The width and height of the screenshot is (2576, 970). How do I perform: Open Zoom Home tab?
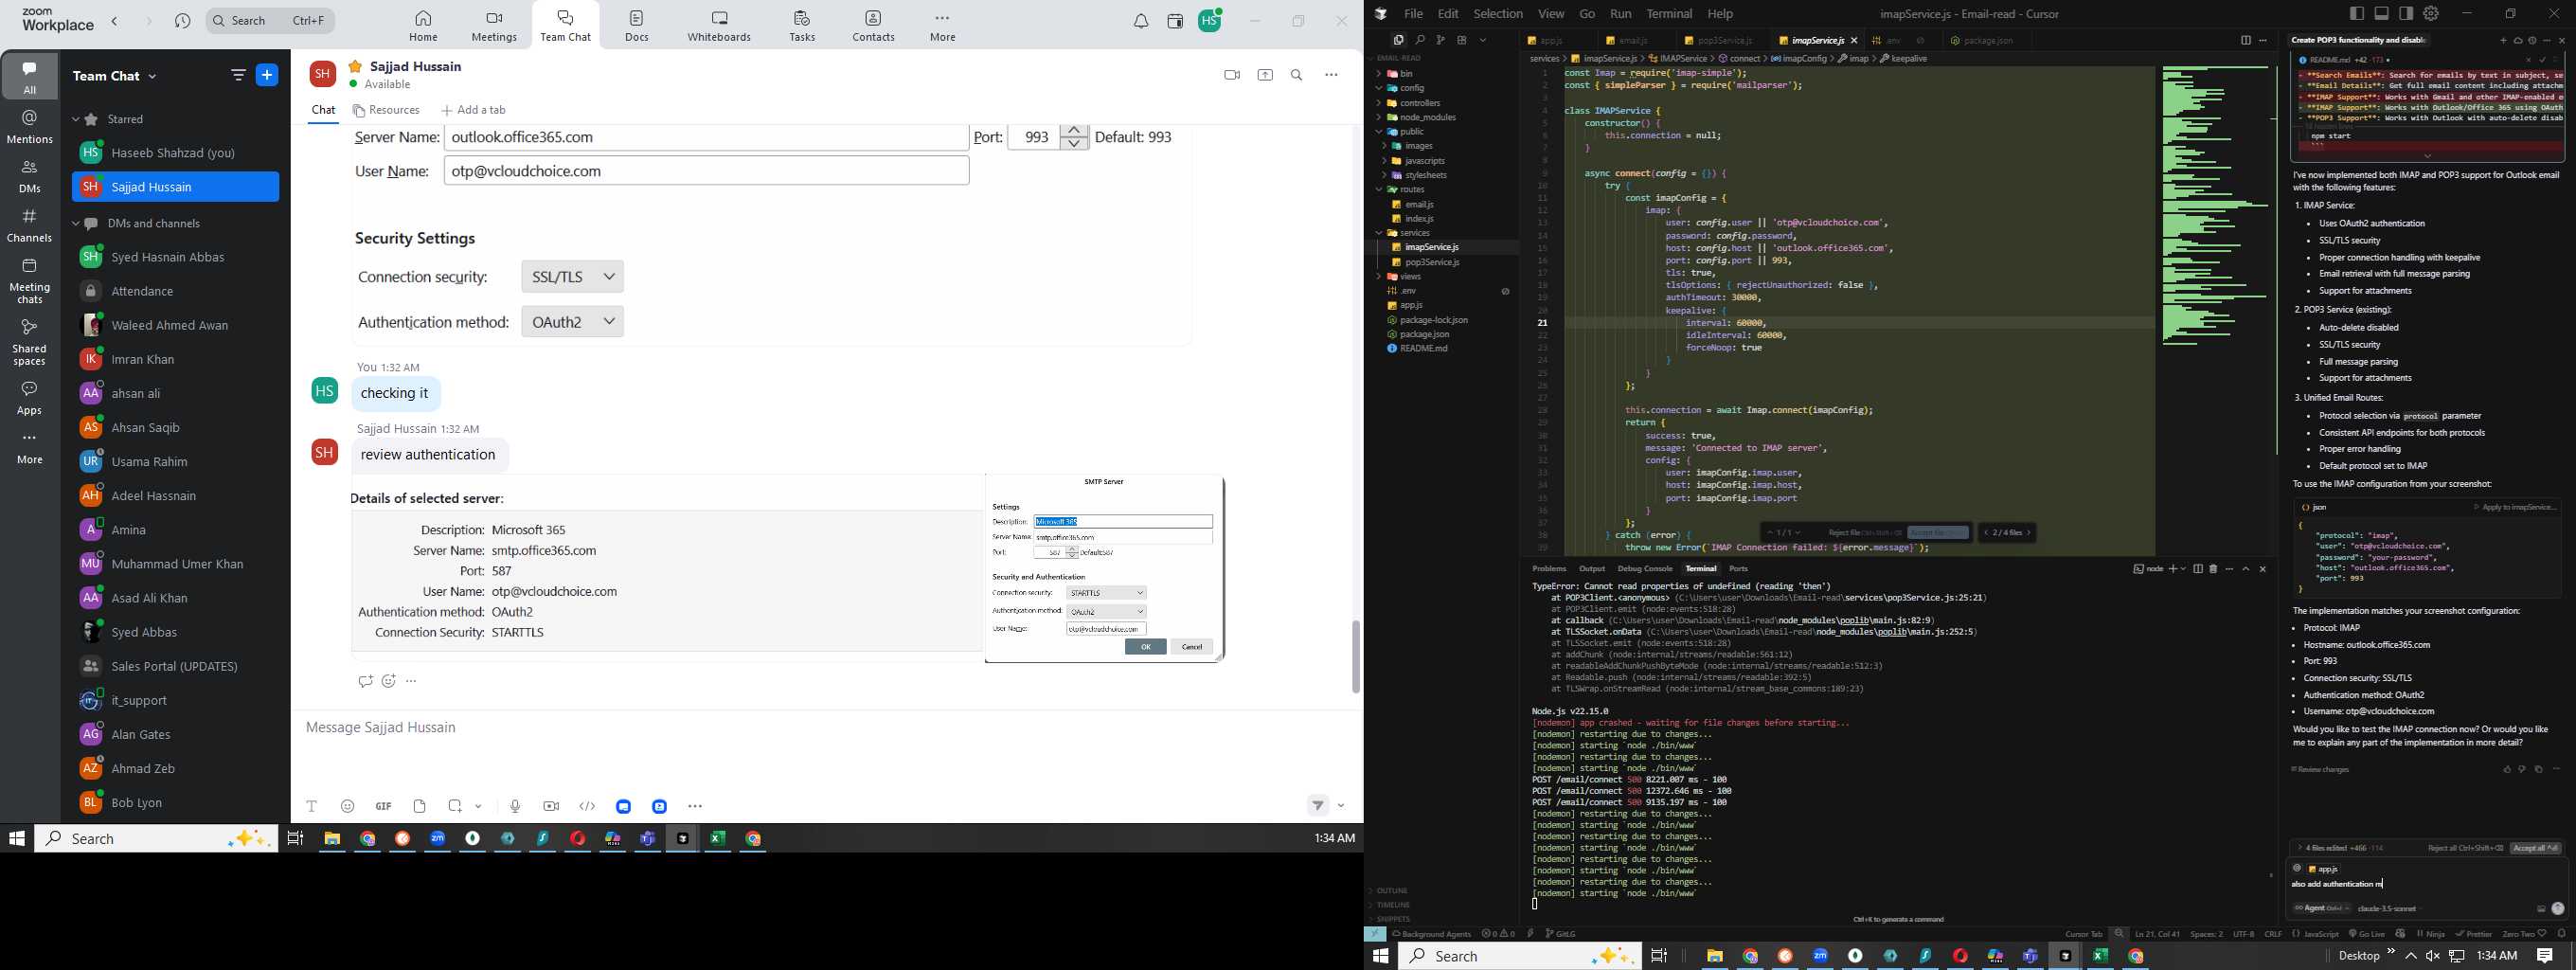423,26
